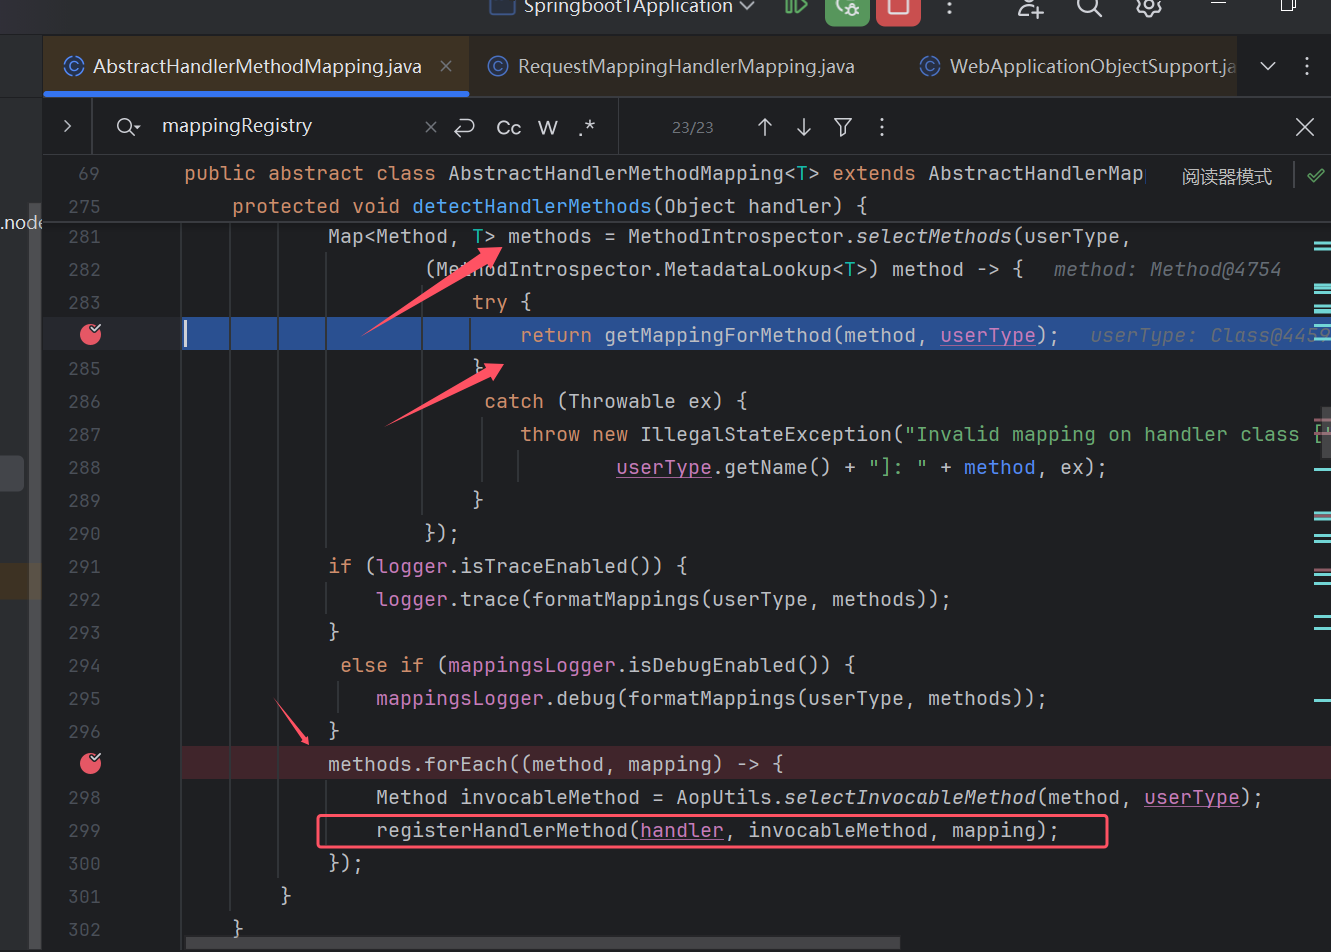
Task: Click the Debug bug icon in run toolbar
Action: 847,8
